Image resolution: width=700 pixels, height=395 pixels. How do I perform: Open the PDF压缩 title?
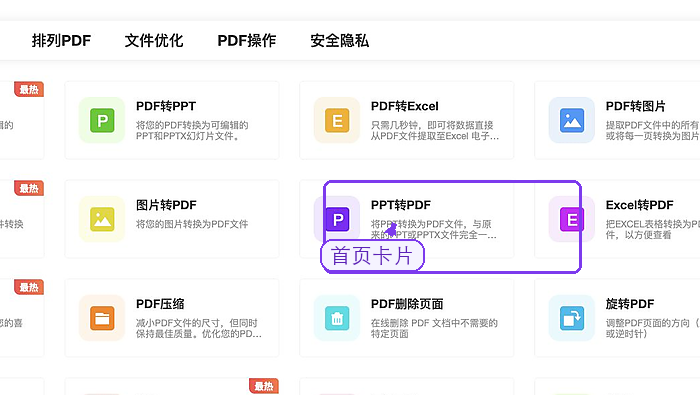(160, 304)
